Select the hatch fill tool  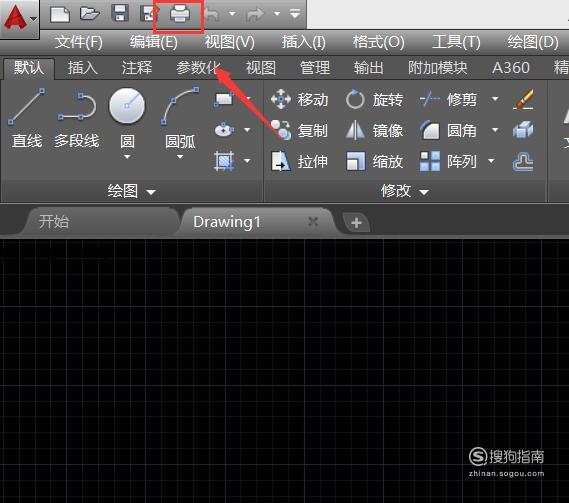click(x=224, y=161)
